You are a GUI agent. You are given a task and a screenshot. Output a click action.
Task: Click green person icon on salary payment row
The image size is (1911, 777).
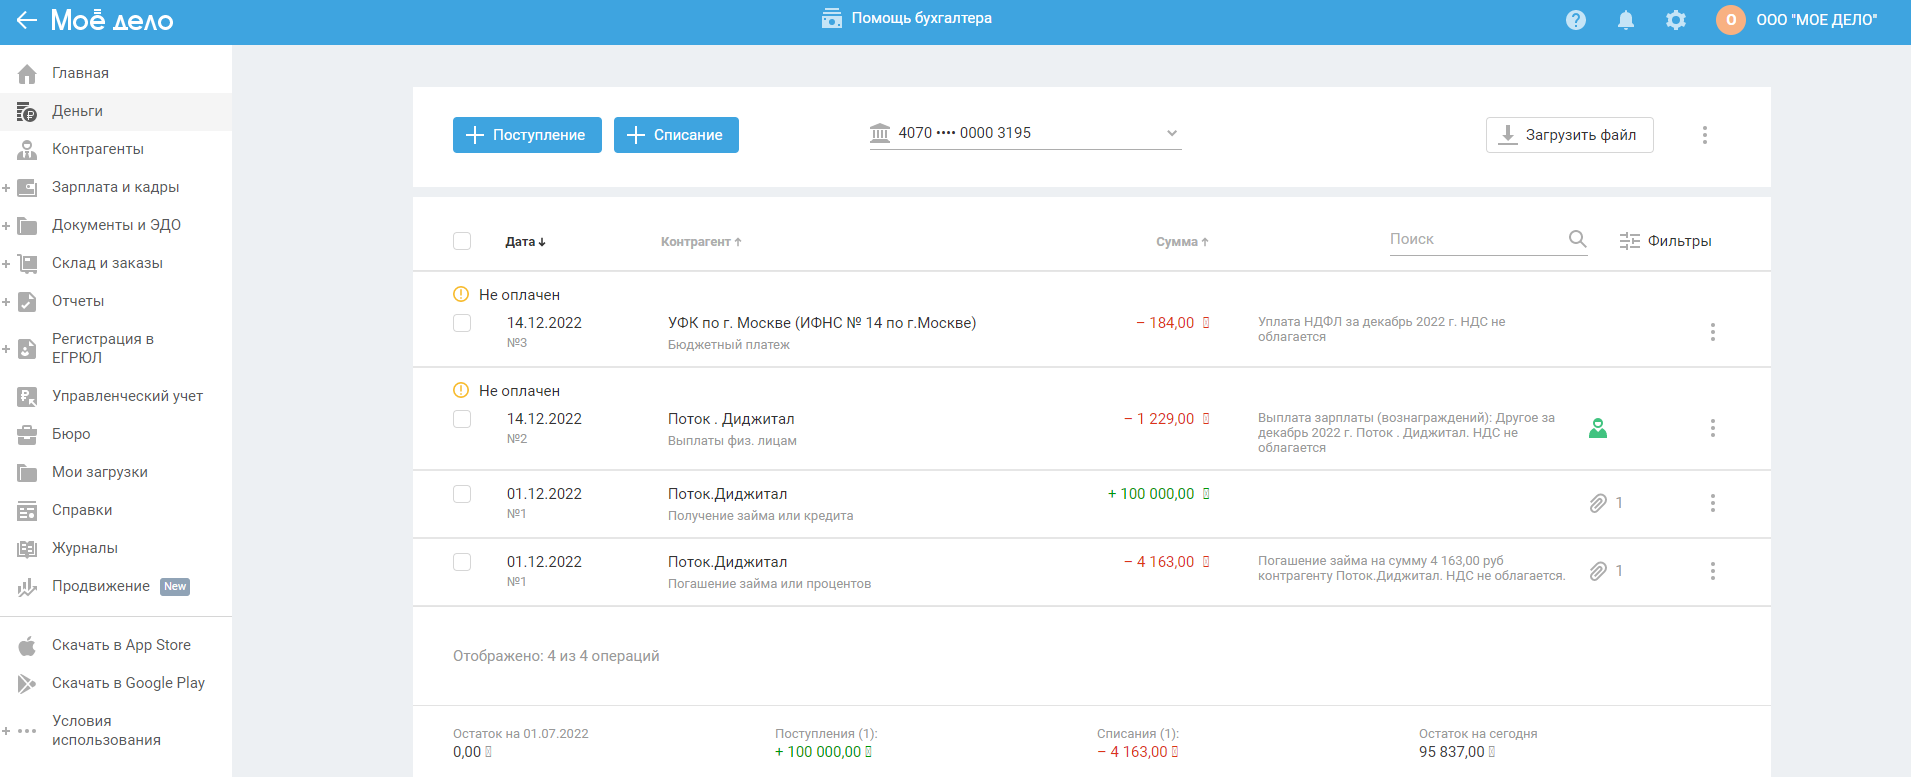[x=1598, y=428]
